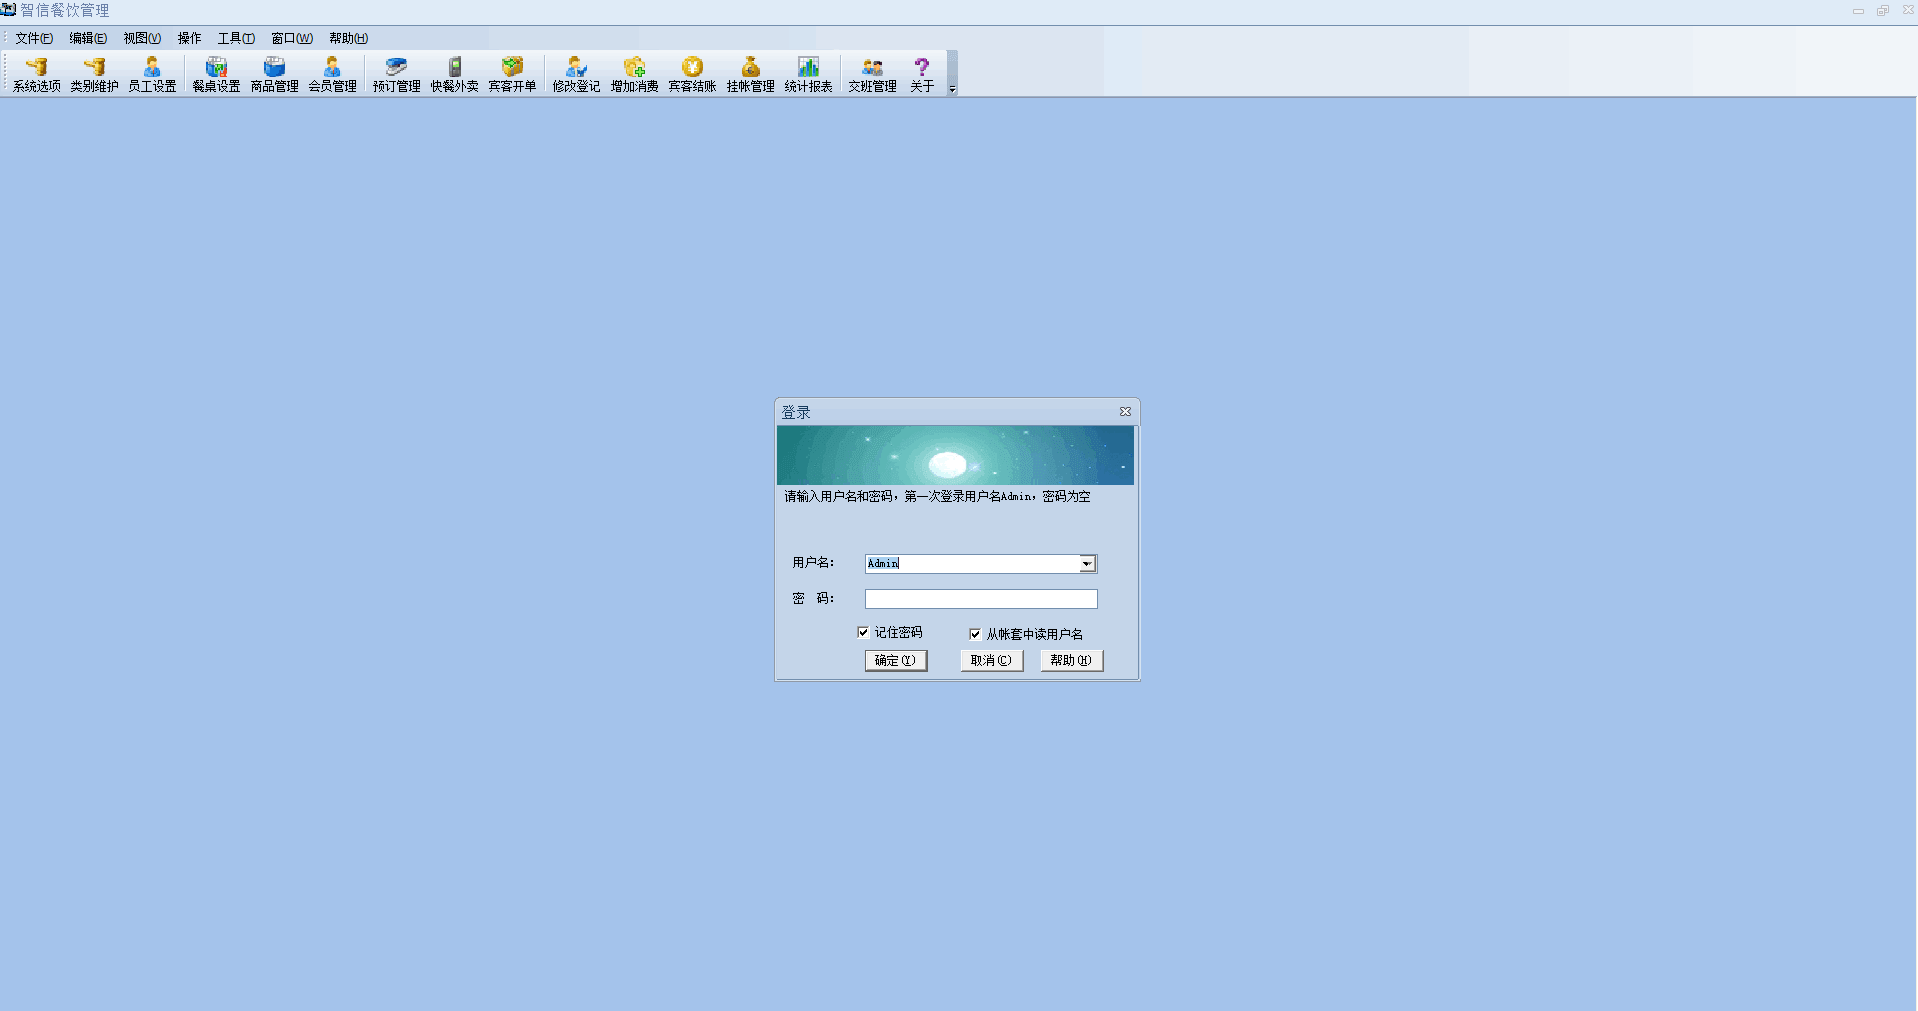
Task: Expand the 用户名 dropdown list
Action: (1087, 564)
